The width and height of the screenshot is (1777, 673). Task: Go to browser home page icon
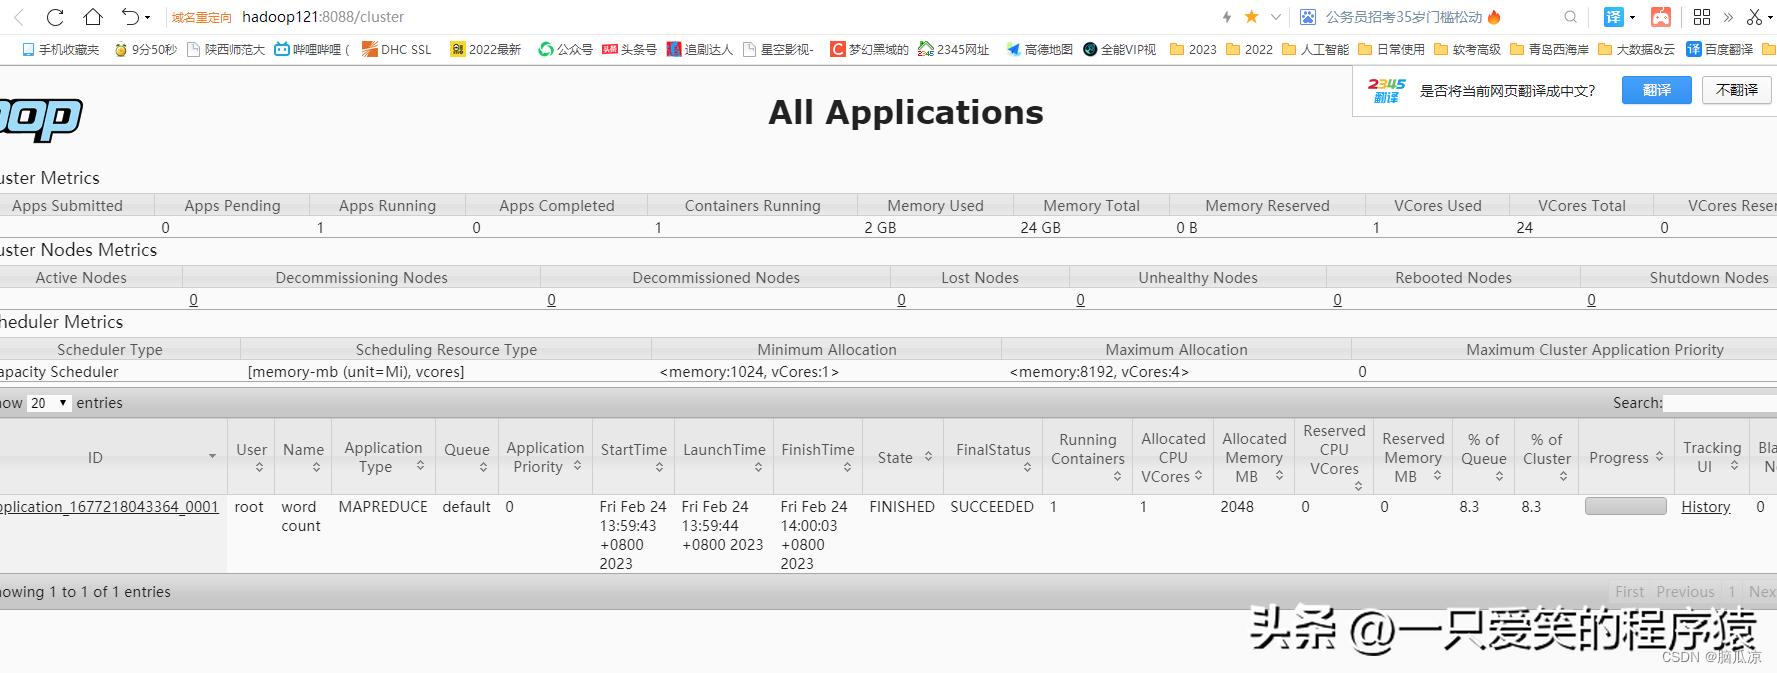pos(93,17)
